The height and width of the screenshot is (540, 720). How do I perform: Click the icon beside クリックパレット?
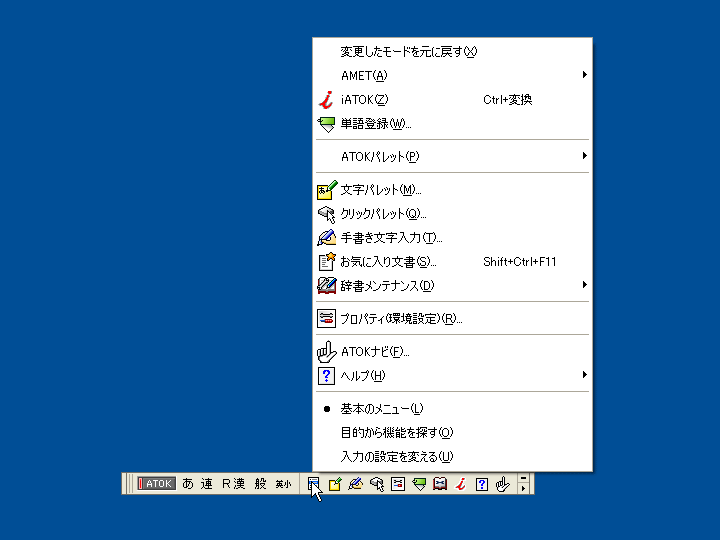[327, 214]
